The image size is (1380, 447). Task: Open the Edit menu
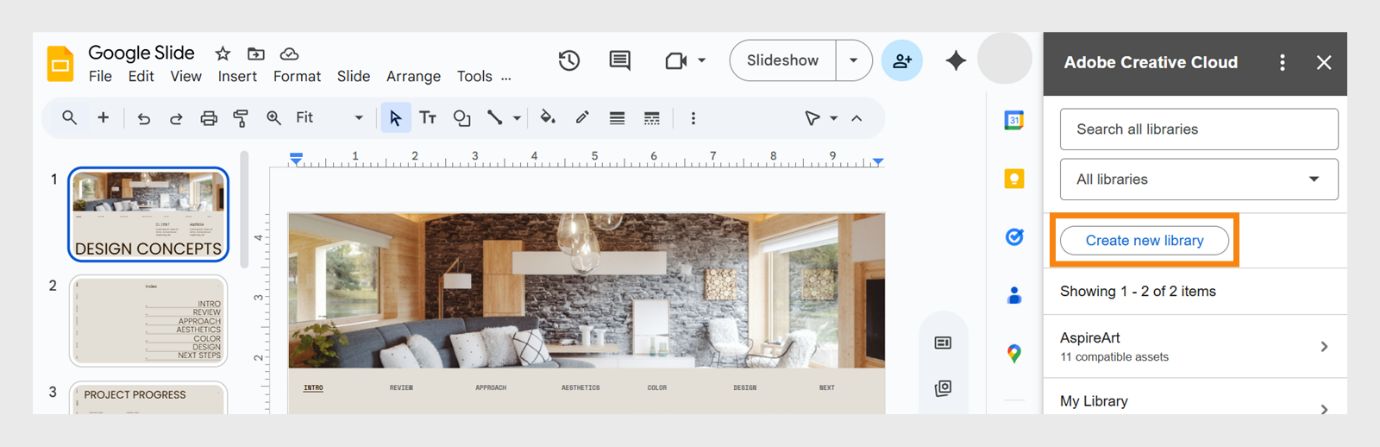click(x=141, y=76)
